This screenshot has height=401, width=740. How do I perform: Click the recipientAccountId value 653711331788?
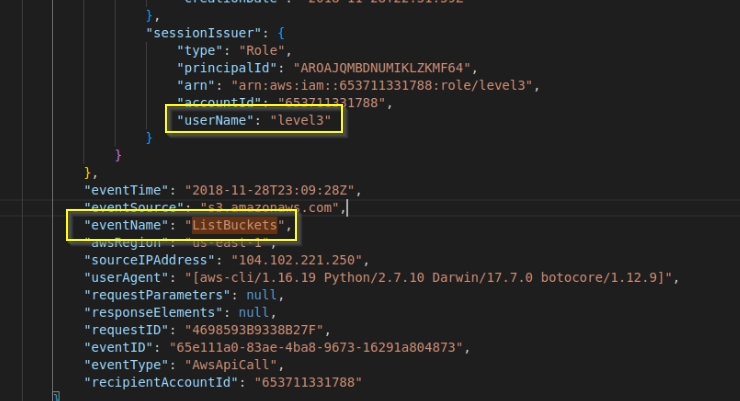pos(309,384)
